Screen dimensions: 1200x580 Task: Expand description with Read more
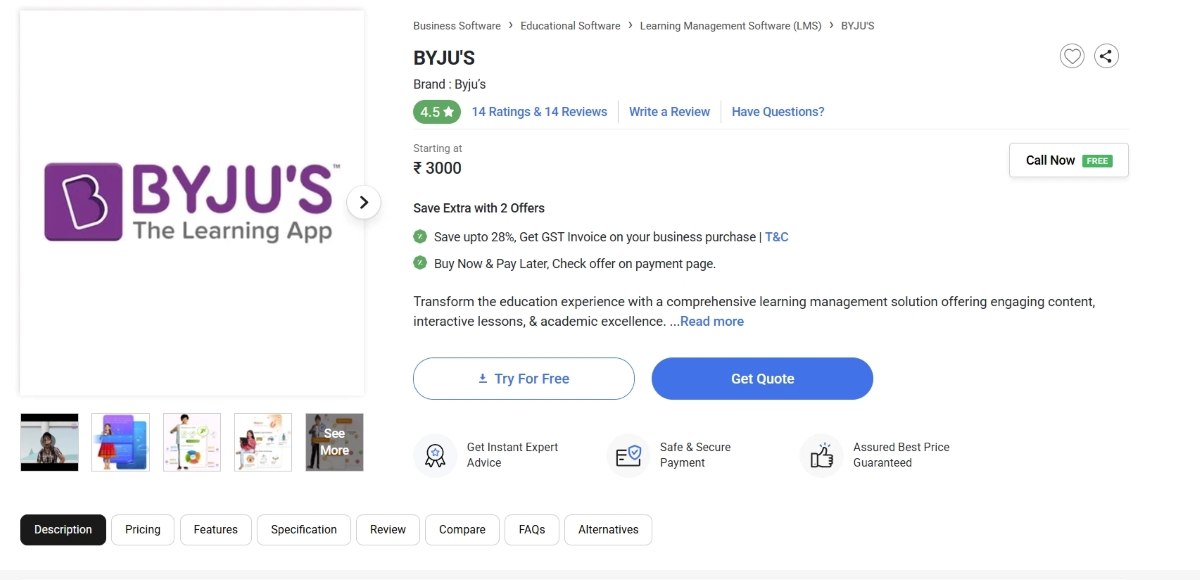click(x=711, y=322)
